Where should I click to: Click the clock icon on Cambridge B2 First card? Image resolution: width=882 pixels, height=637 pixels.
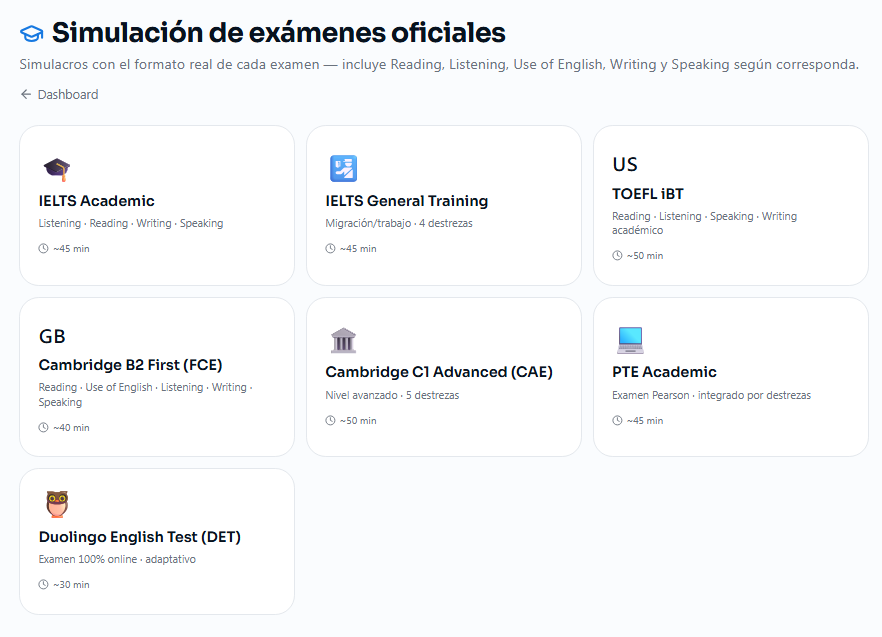tap(43, 428)
